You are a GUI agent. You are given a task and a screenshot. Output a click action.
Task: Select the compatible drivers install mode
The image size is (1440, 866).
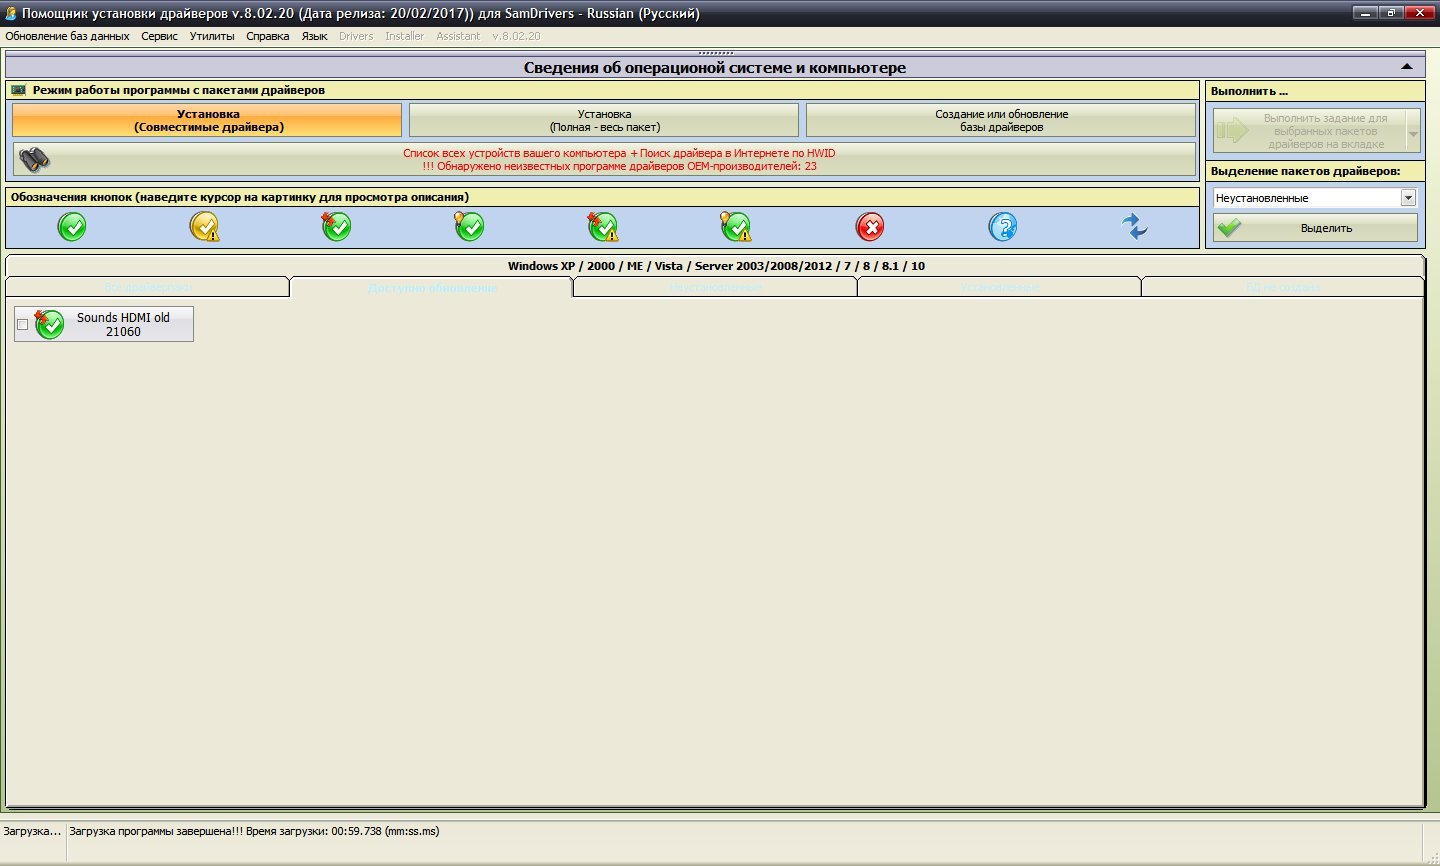[208, 121]
